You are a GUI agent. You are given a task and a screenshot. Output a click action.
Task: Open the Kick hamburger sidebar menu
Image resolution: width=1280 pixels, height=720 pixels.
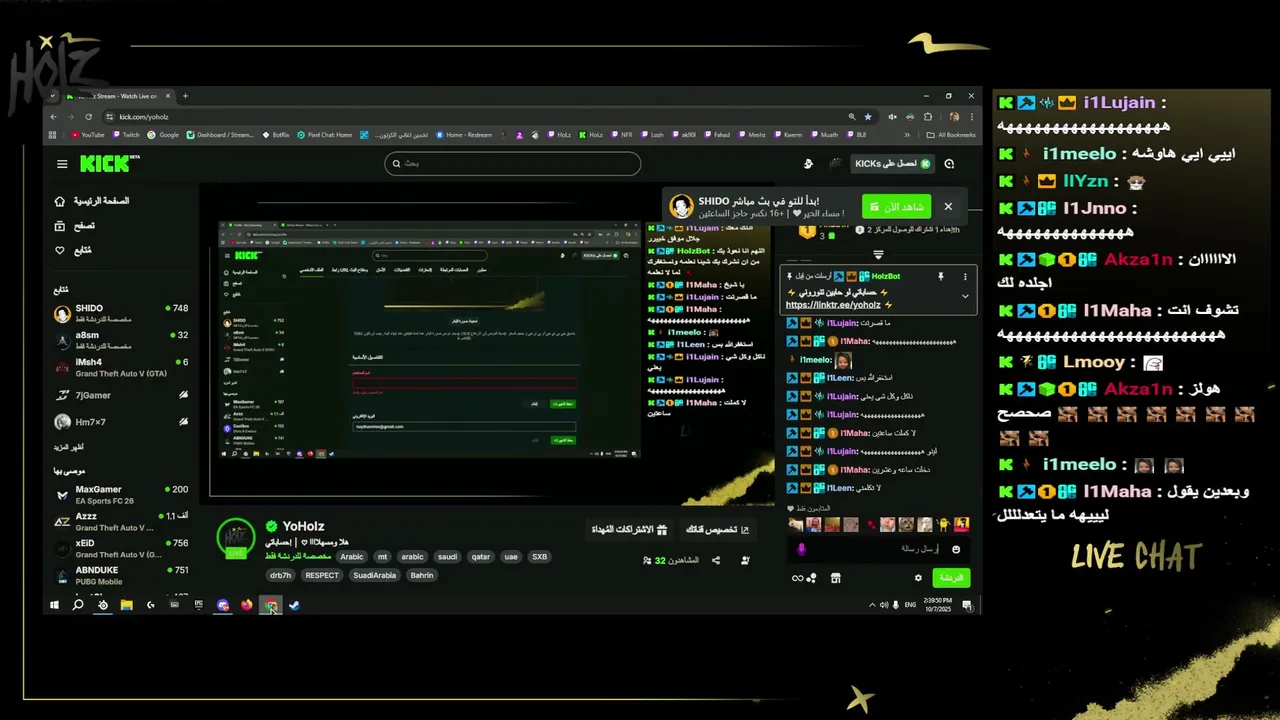62,164
